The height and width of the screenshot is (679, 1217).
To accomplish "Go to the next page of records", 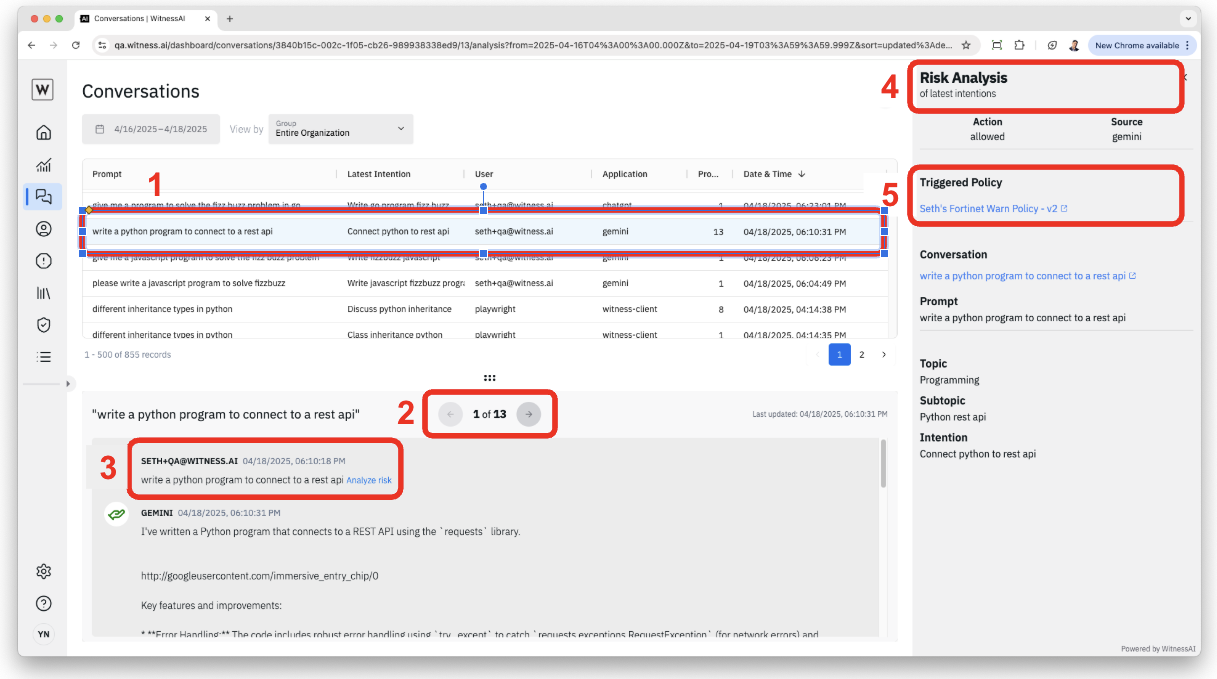I will [x=884, y=354].
